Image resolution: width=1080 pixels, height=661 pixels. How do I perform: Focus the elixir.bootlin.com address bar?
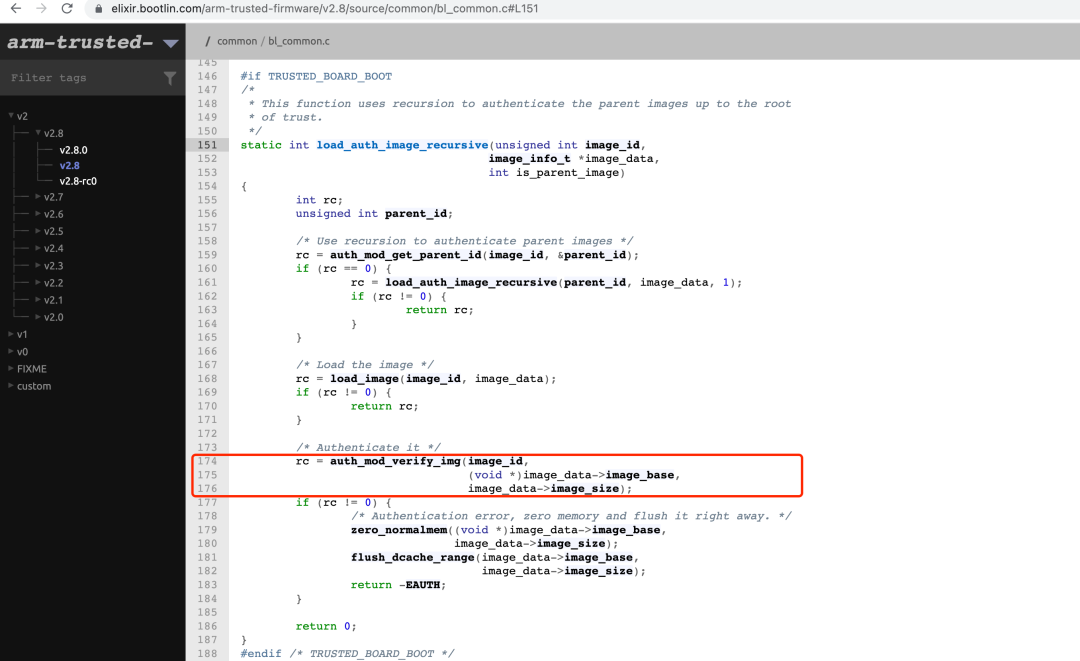pos(325,8)
